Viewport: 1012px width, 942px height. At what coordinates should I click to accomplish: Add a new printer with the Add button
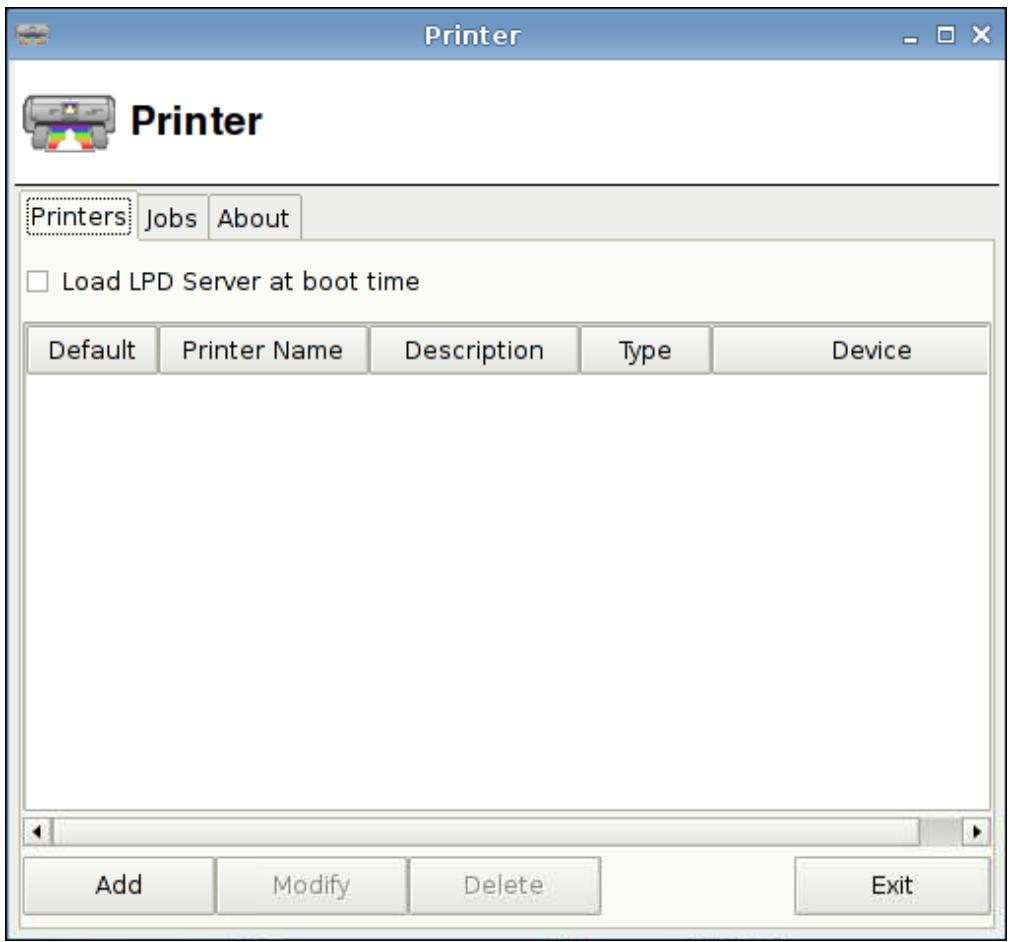point(119,885)
